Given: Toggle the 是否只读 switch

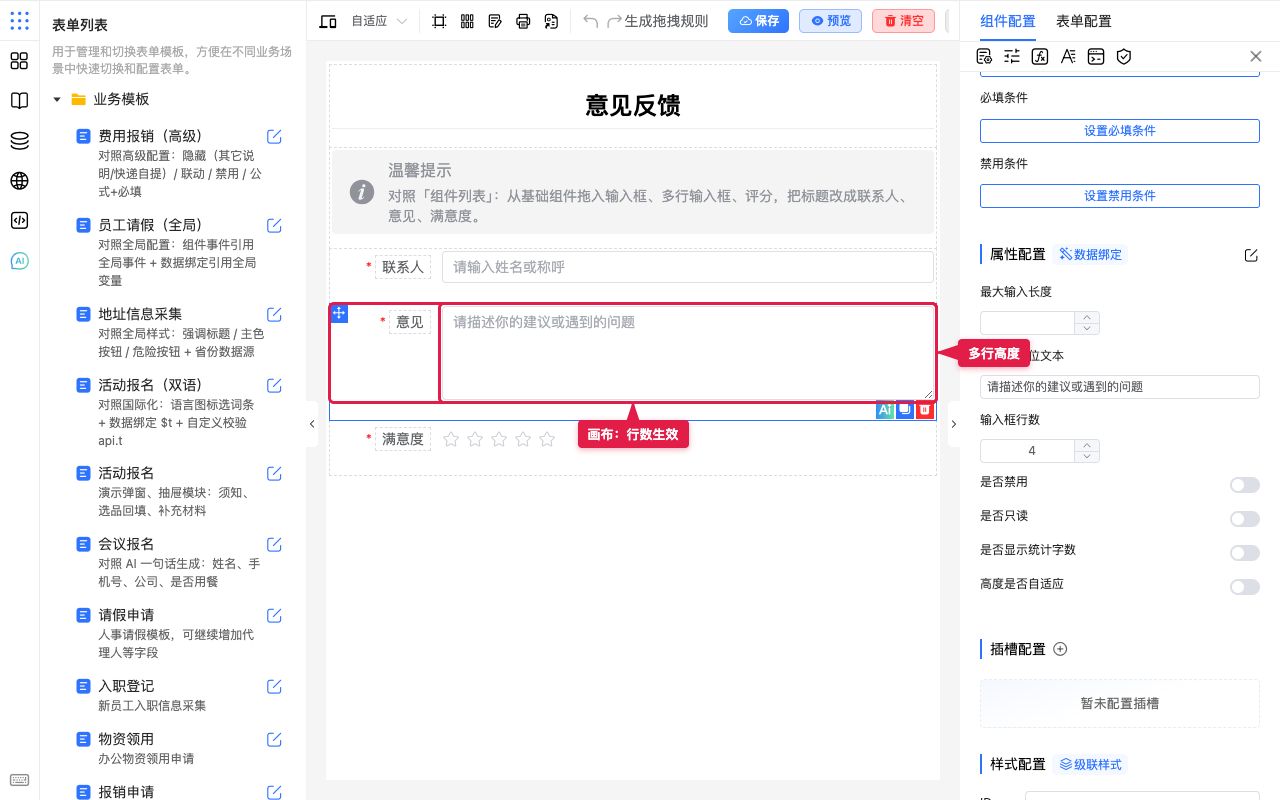Looking at the screenshot, I should click(x=1245, y=519).
